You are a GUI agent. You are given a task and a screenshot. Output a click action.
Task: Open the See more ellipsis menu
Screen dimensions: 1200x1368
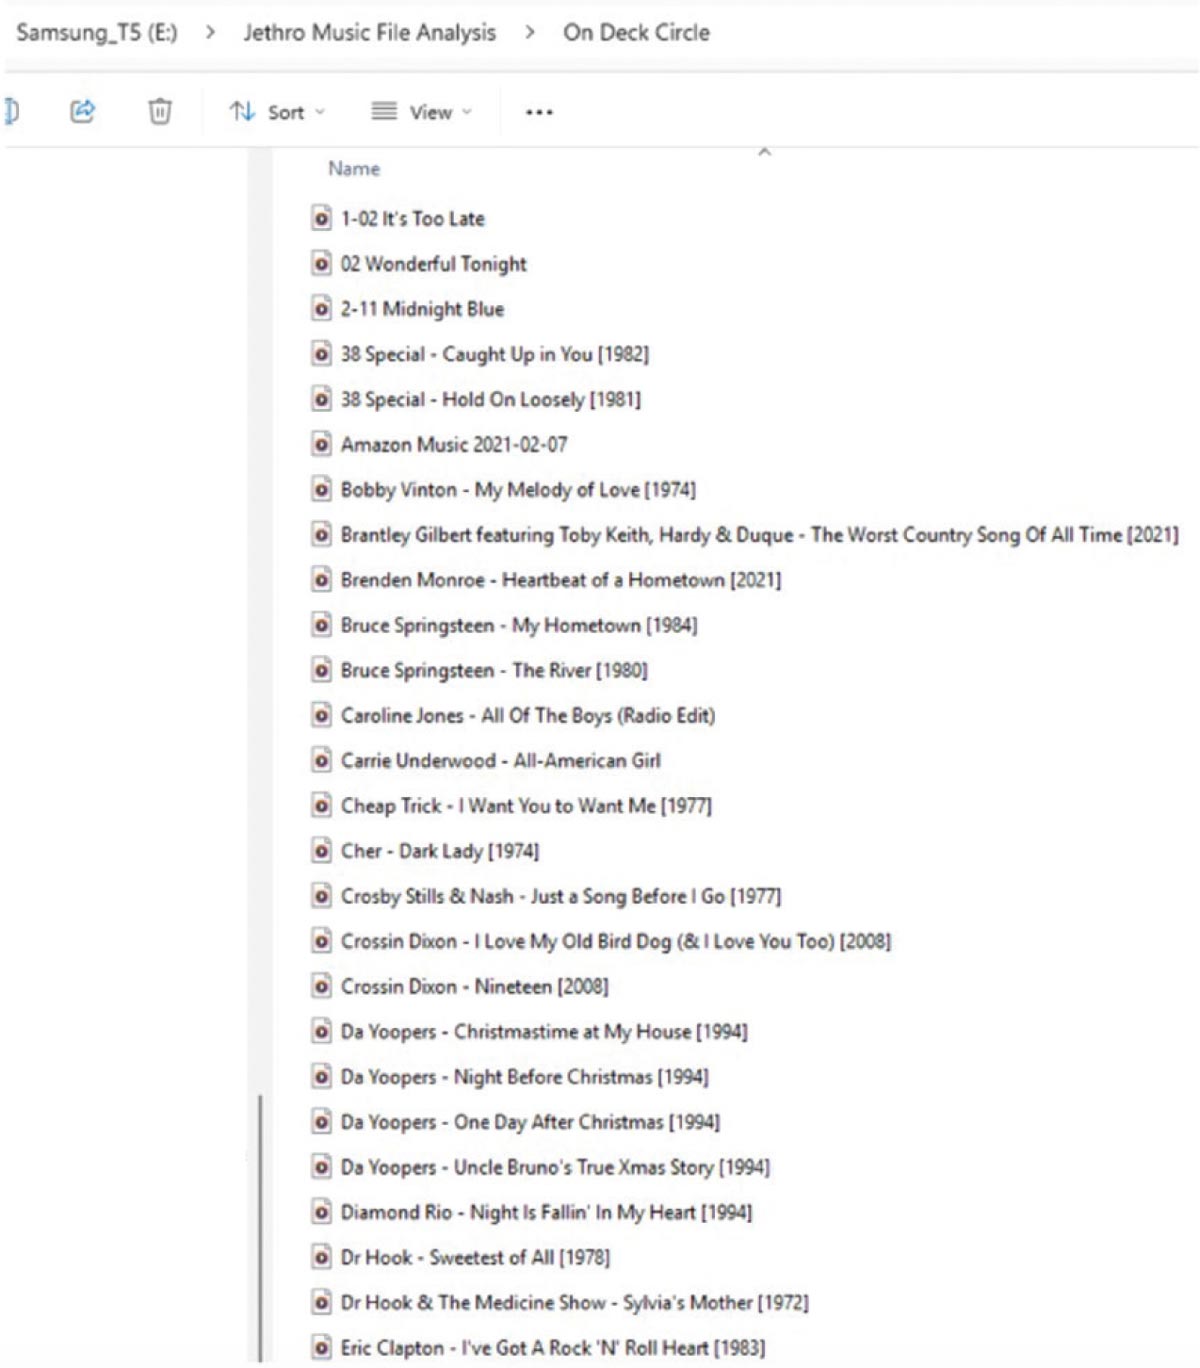[539, 112]
